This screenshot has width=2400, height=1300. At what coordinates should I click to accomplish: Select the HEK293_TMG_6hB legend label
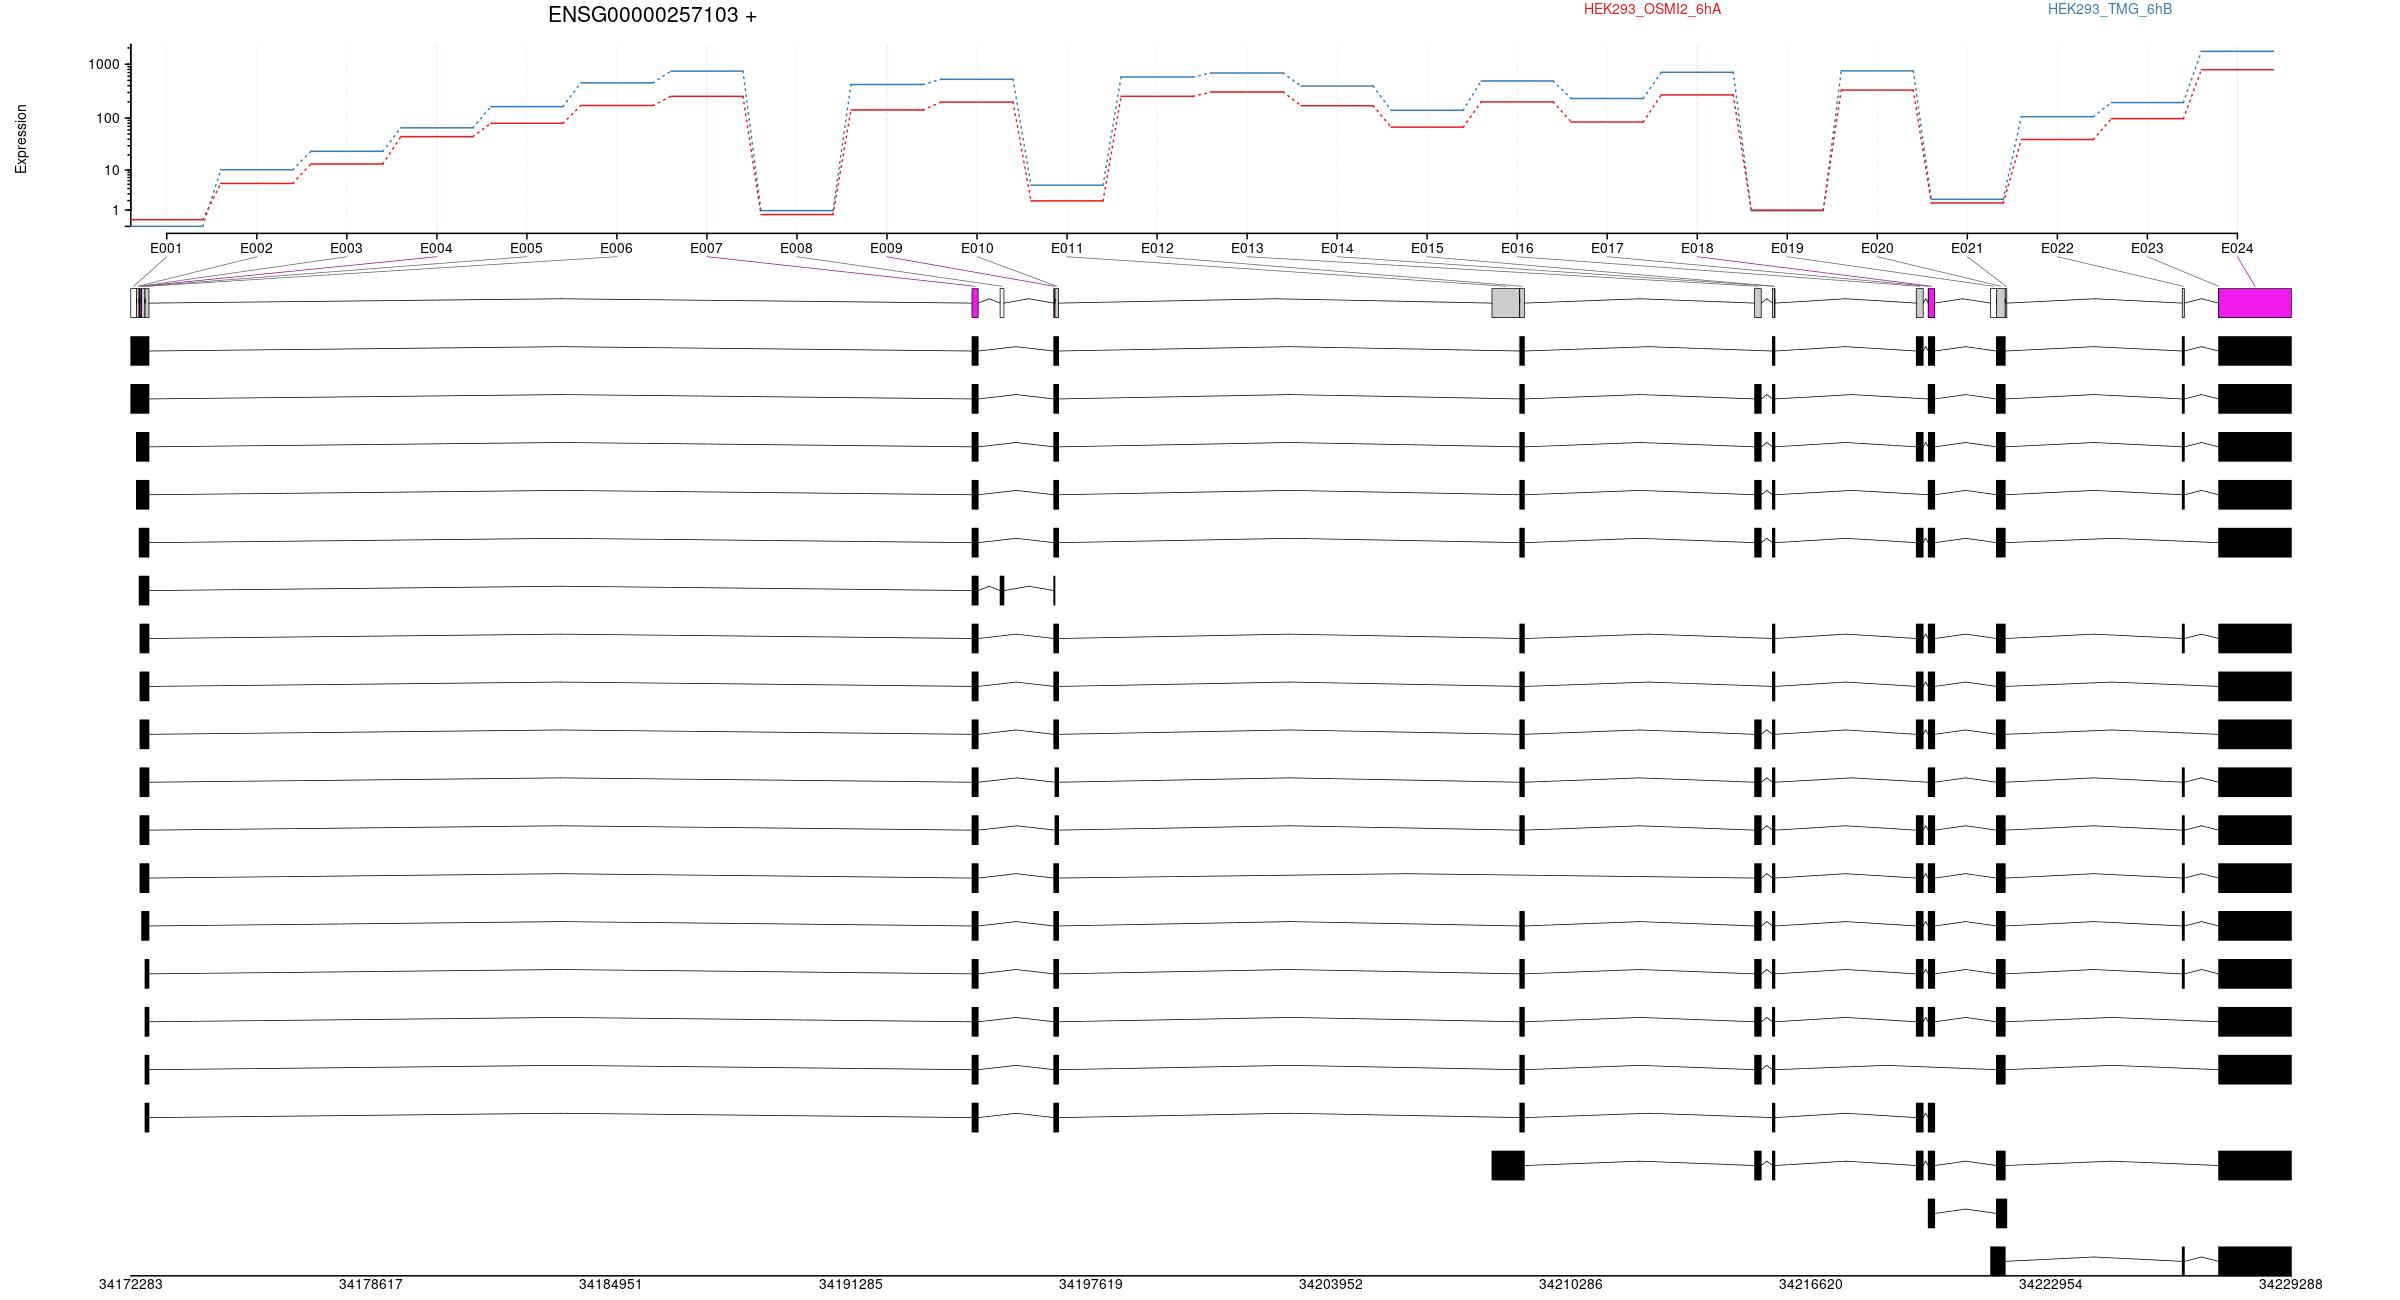2109,9
